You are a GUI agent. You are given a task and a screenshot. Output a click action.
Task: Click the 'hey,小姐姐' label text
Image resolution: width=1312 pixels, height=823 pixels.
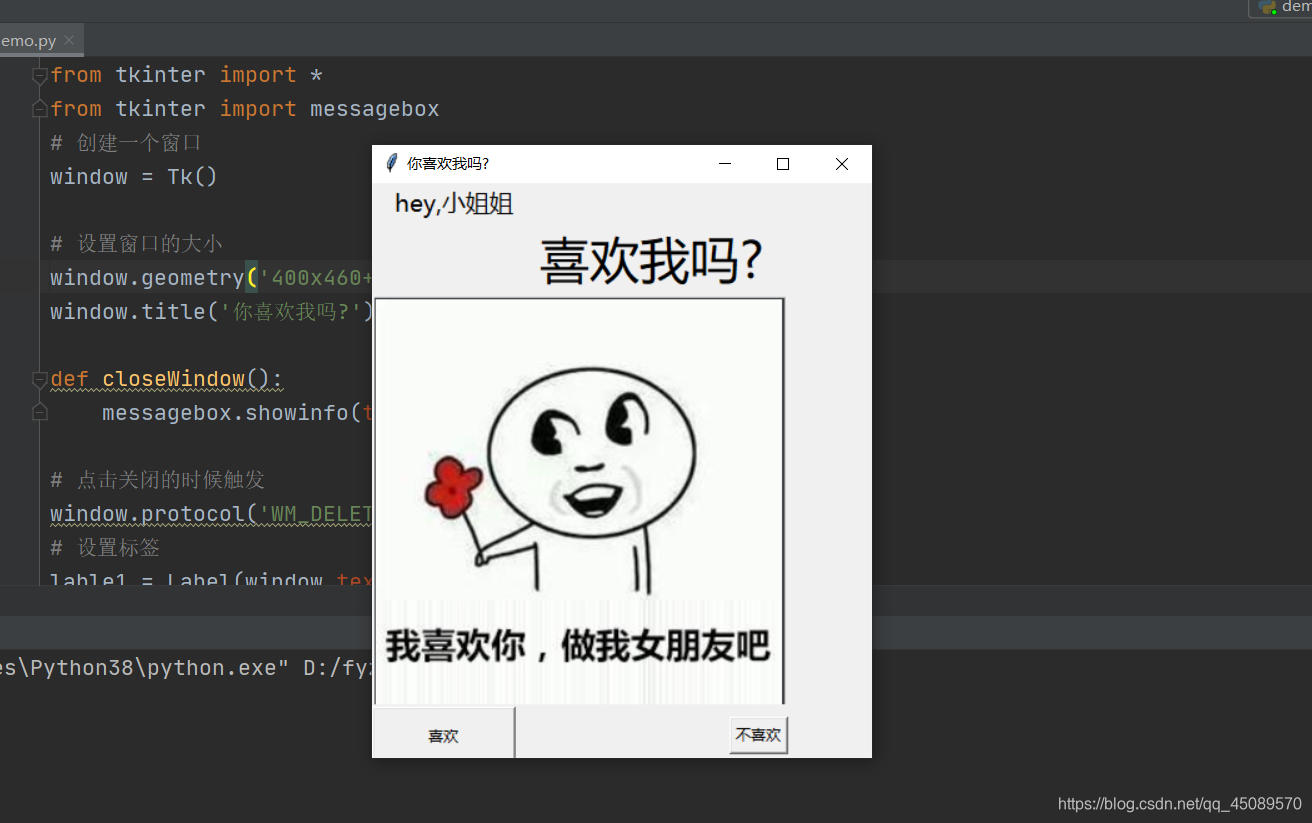(454, 204)
